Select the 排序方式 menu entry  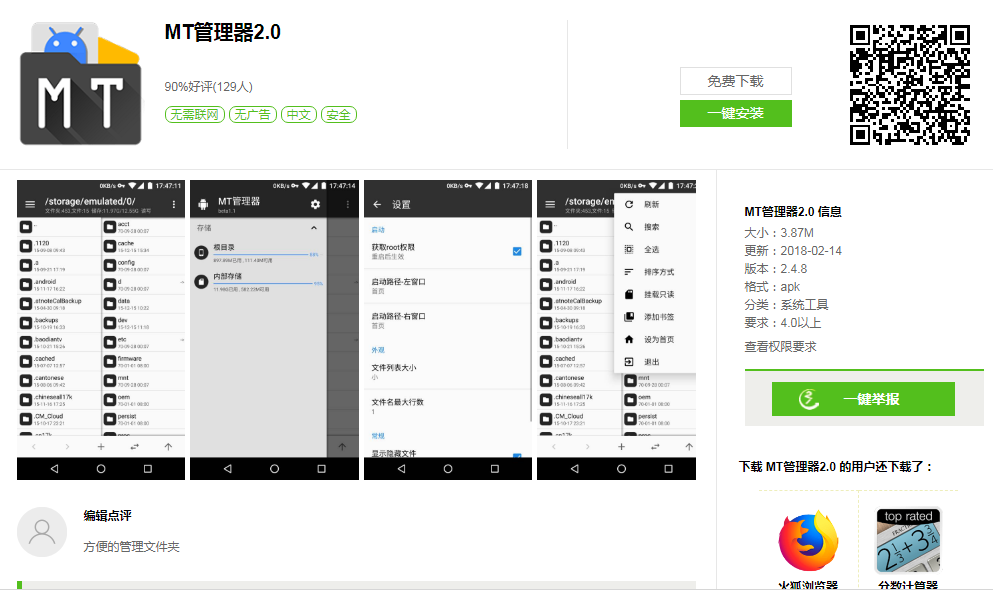click(x=655, y=272)
